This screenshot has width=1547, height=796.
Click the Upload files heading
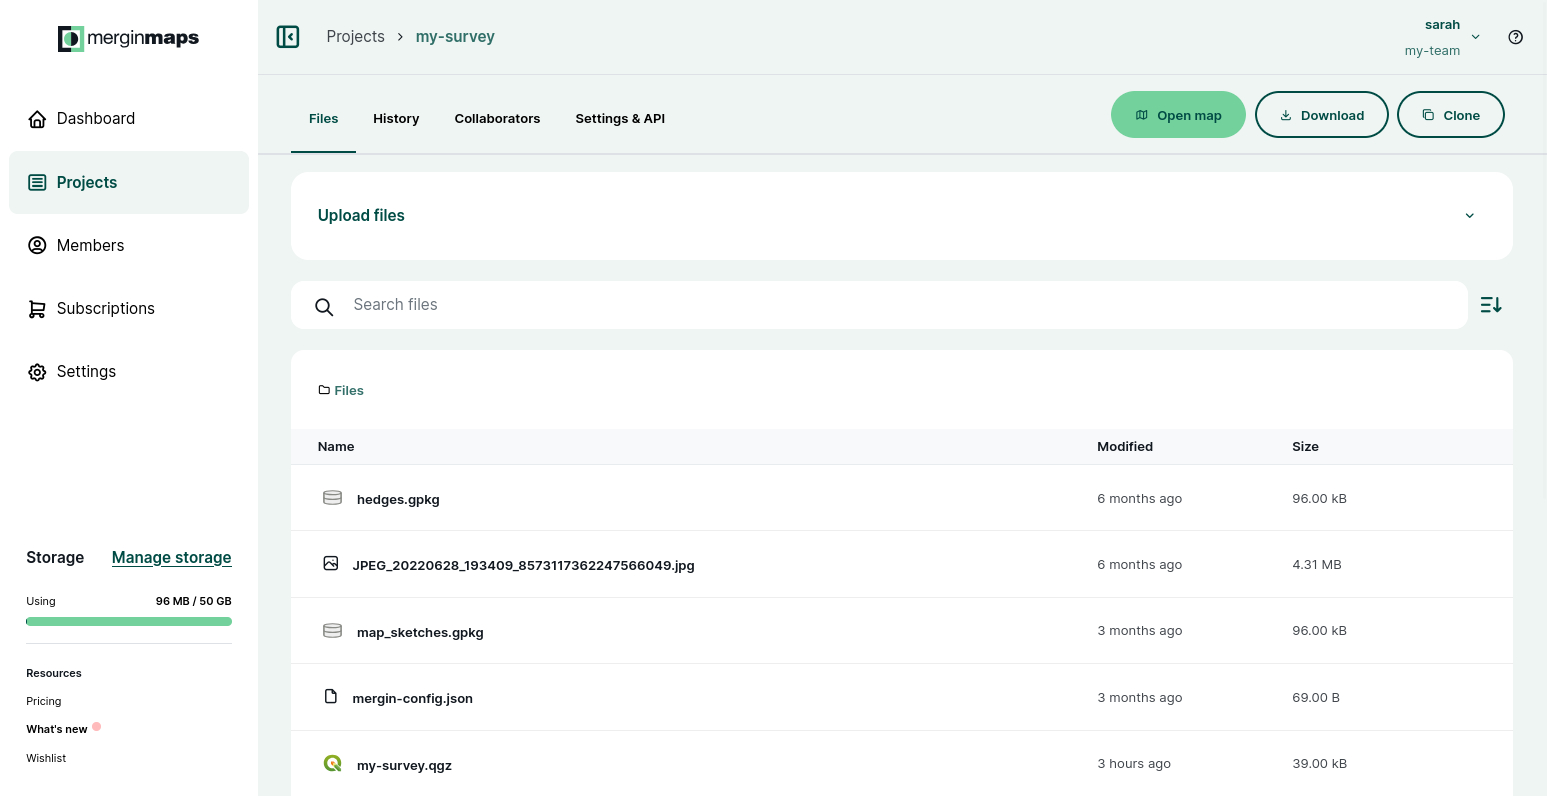point(361,216)
